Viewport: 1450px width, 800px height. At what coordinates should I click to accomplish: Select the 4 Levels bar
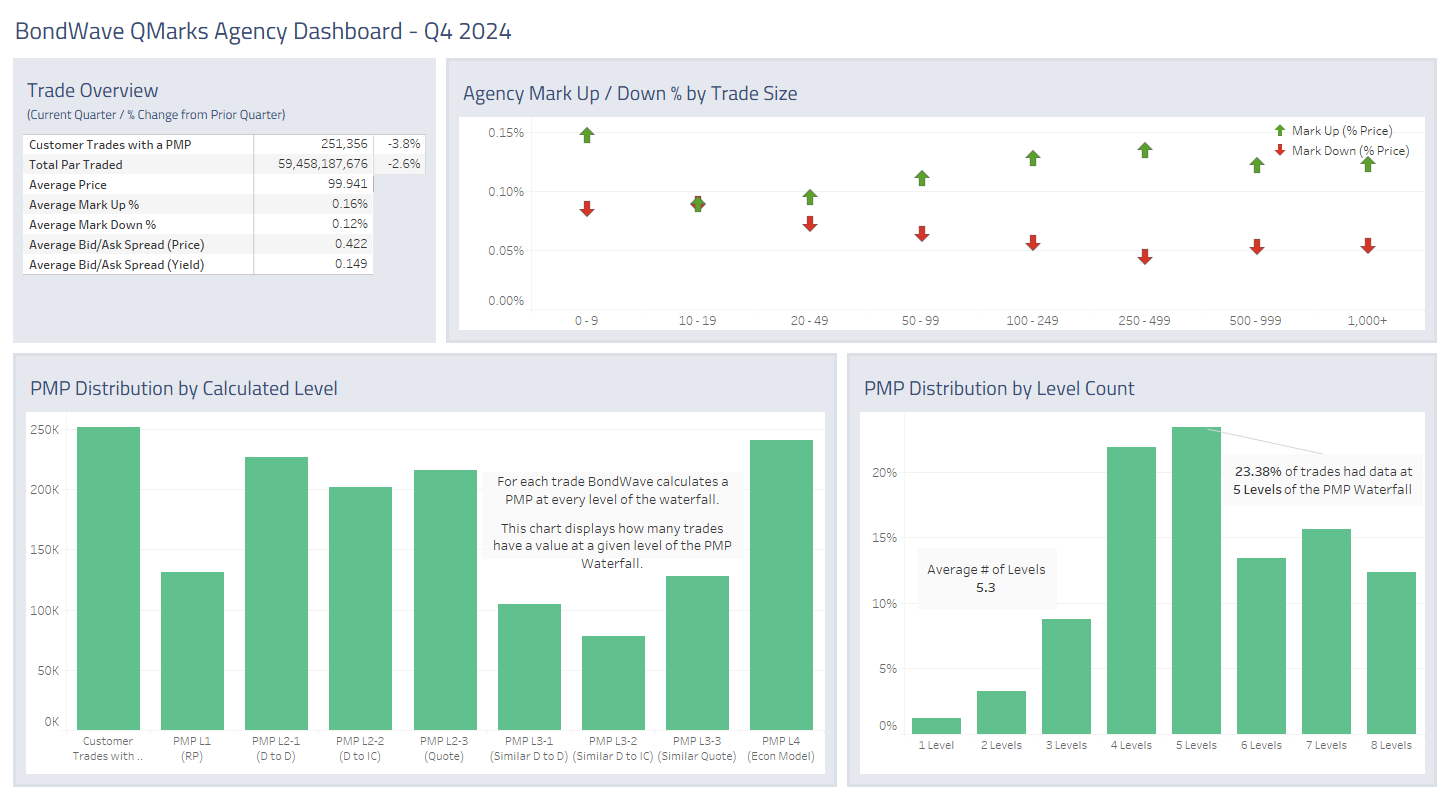1131,590
